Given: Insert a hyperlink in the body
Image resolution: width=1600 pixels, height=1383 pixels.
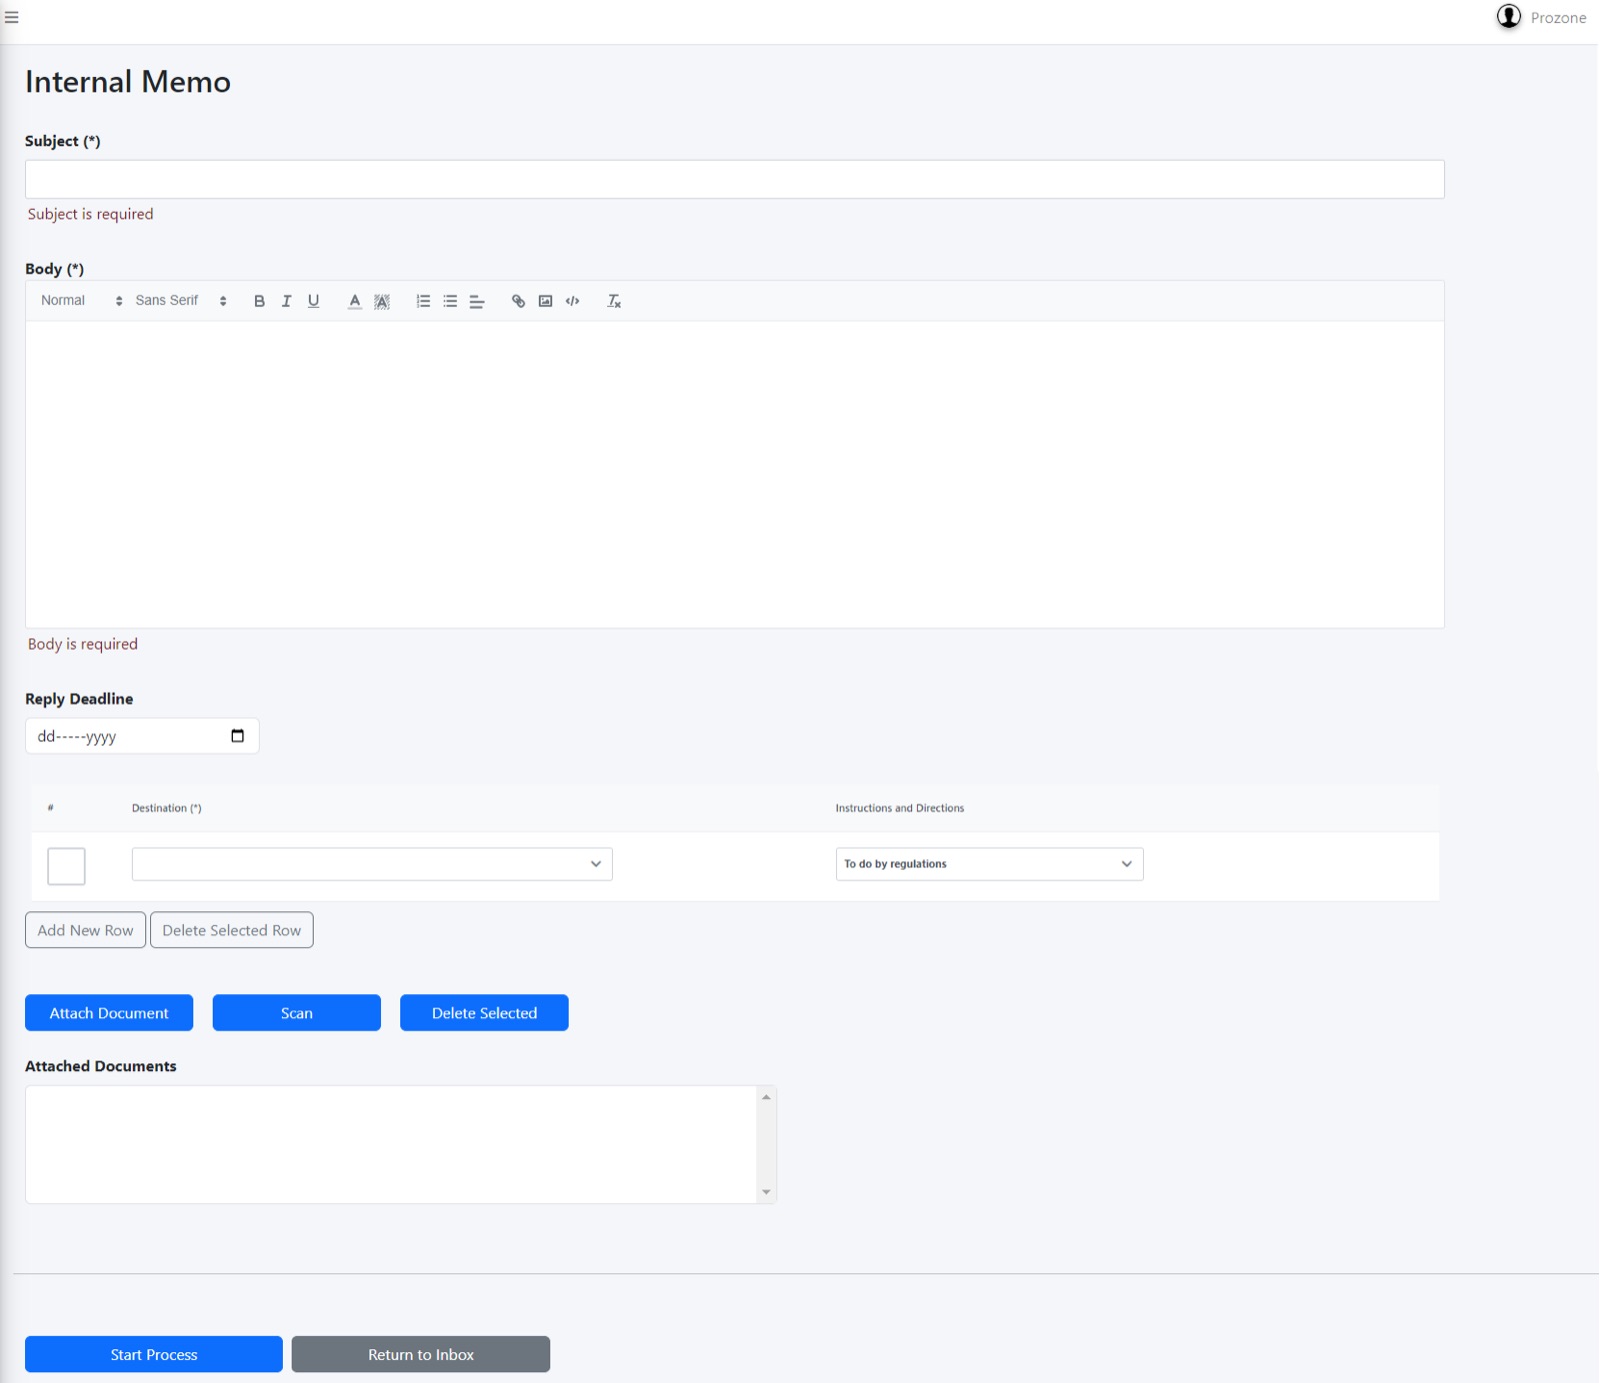Looking at the screenshot, I should [x=518, y=301].
